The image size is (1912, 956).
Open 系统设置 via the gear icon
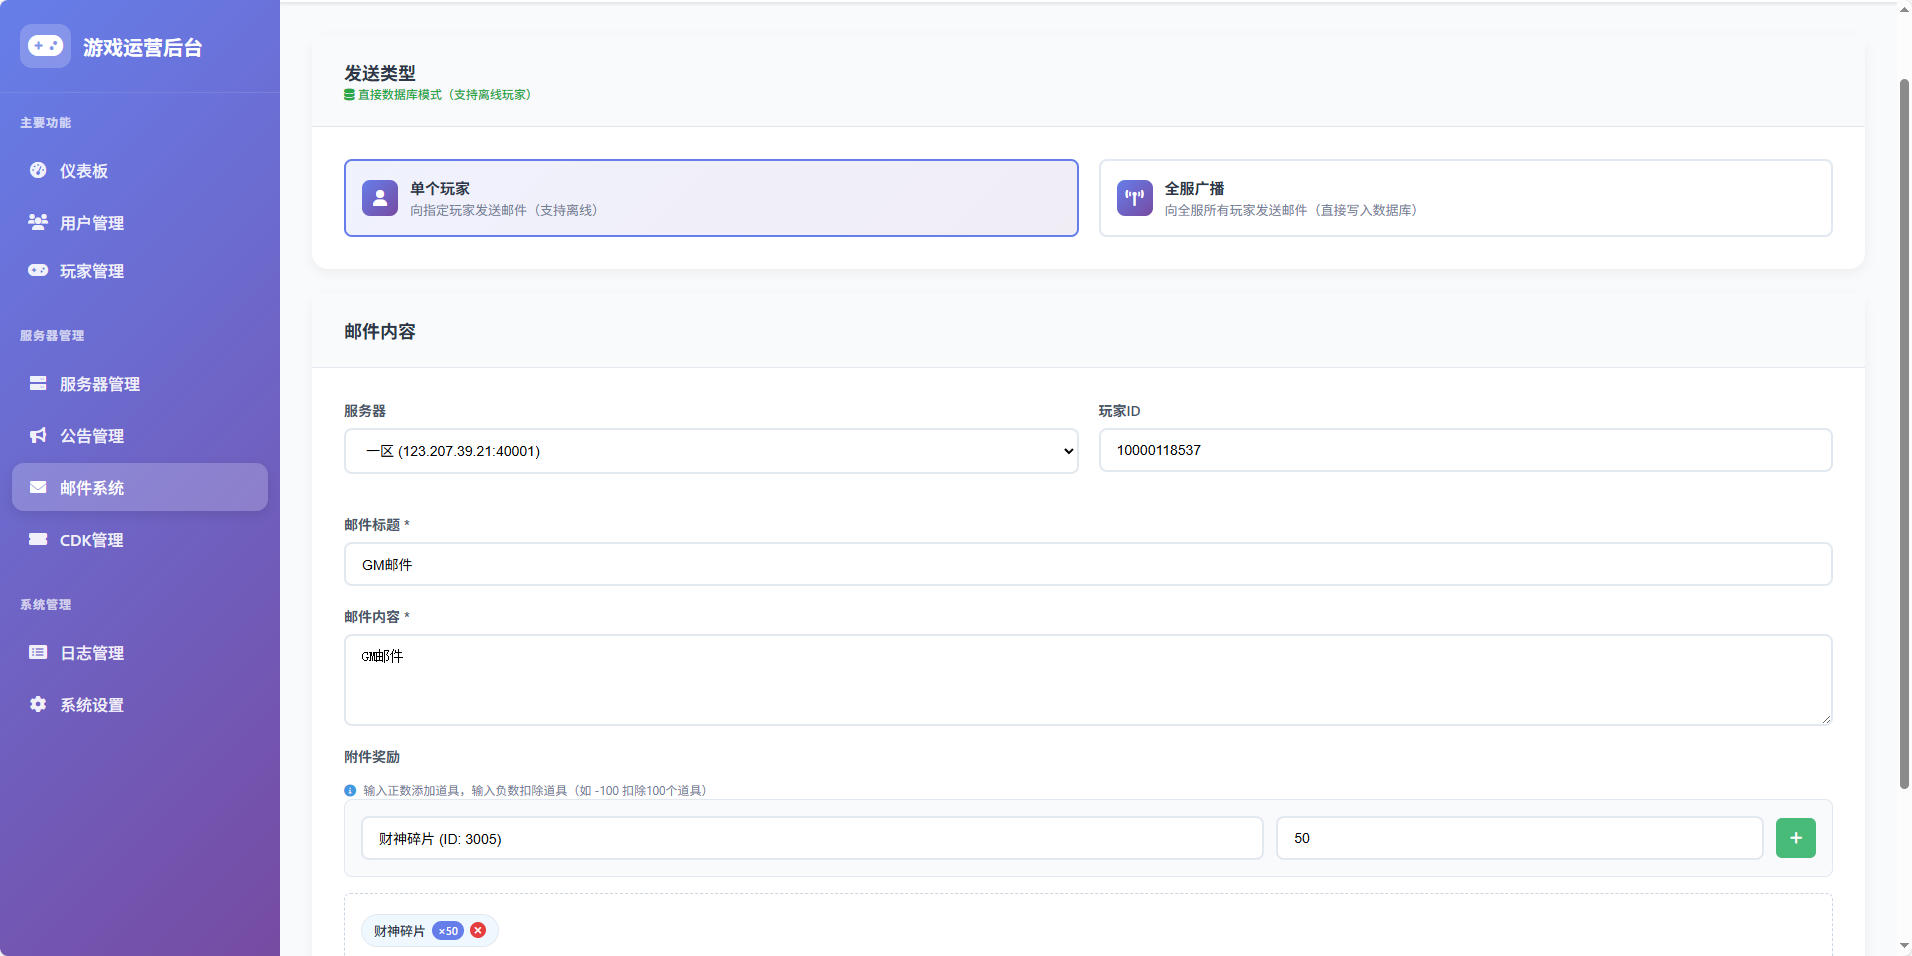[37, 704]
